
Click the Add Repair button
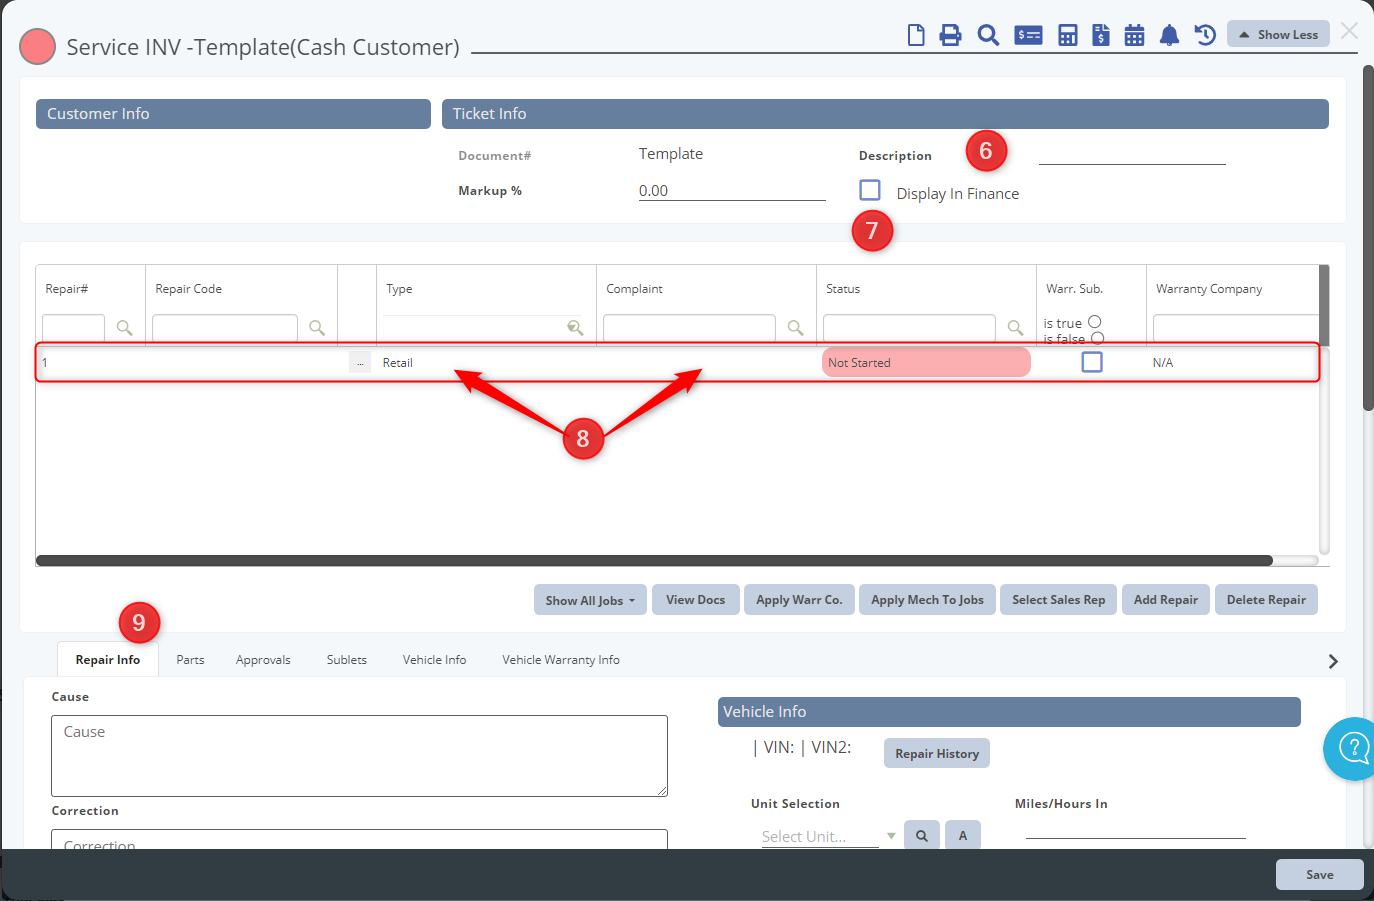tap(1165, 600)
